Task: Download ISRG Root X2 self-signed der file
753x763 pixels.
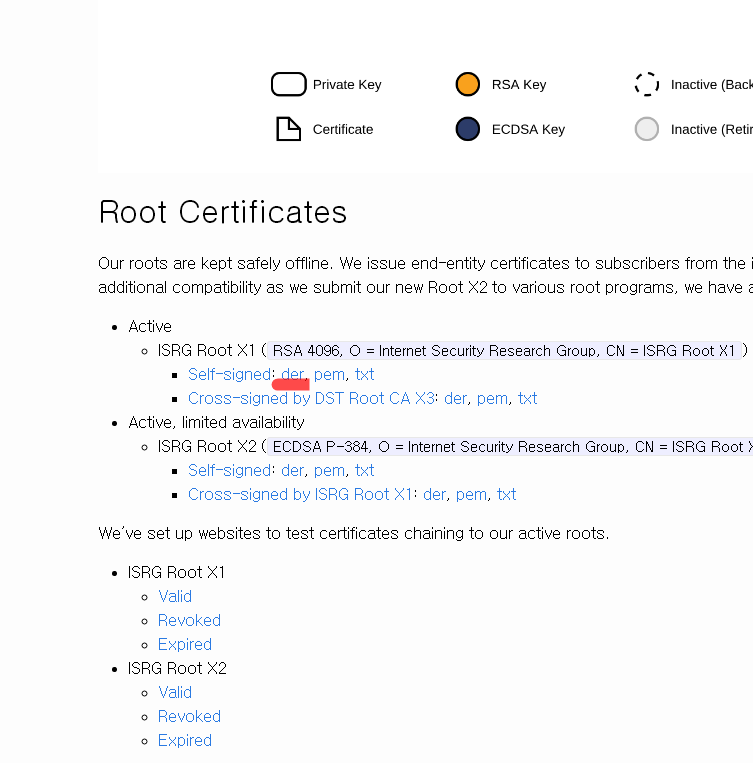Action: (293, 470)
